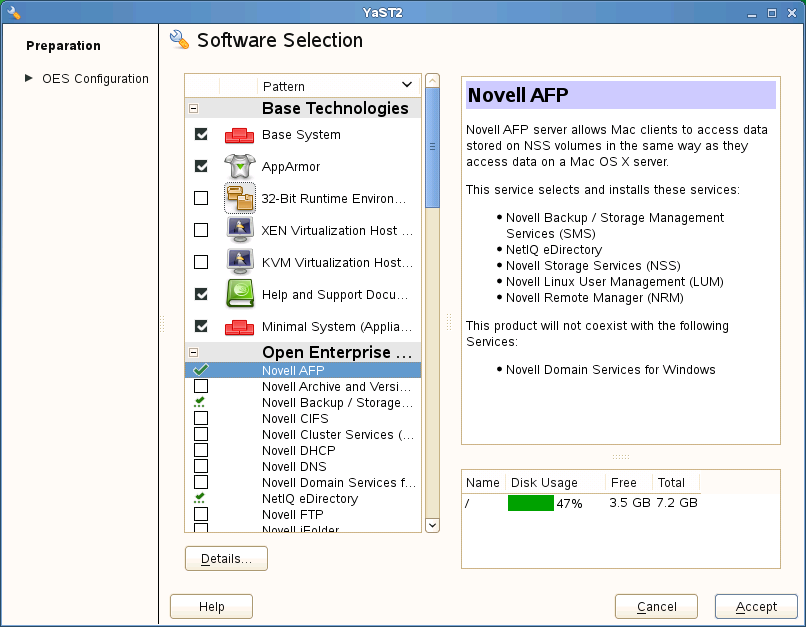Screen dimensions: 806x627
Task: Check the Novell DHCP checkbox
Action: [x=201, y=450]
